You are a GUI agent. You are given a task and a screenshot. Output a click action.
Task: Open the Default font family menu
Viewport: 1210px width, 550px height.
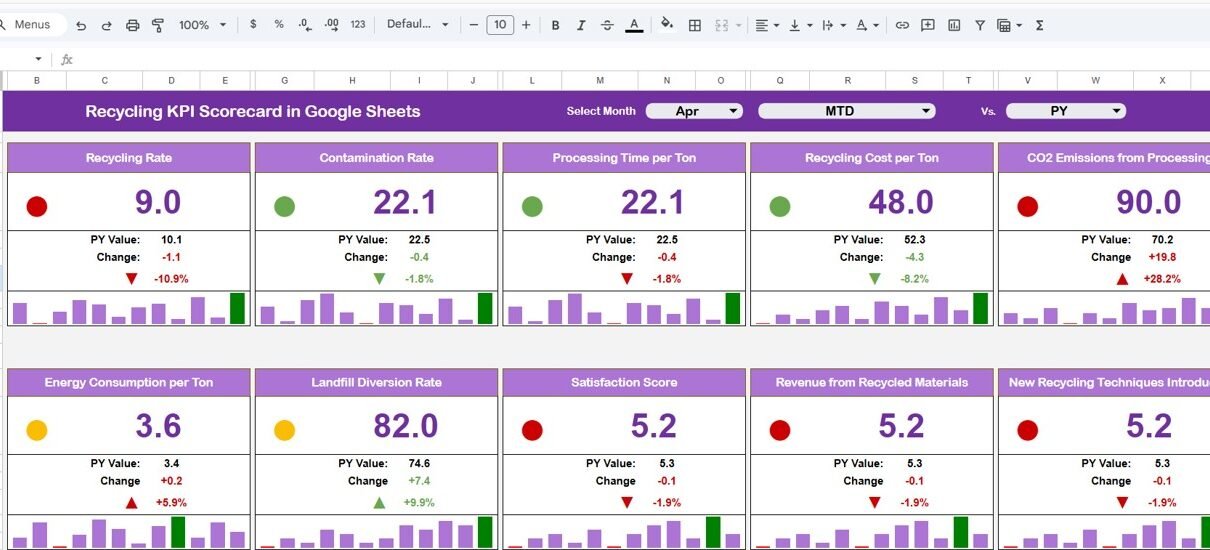click(x=417, y=25)
